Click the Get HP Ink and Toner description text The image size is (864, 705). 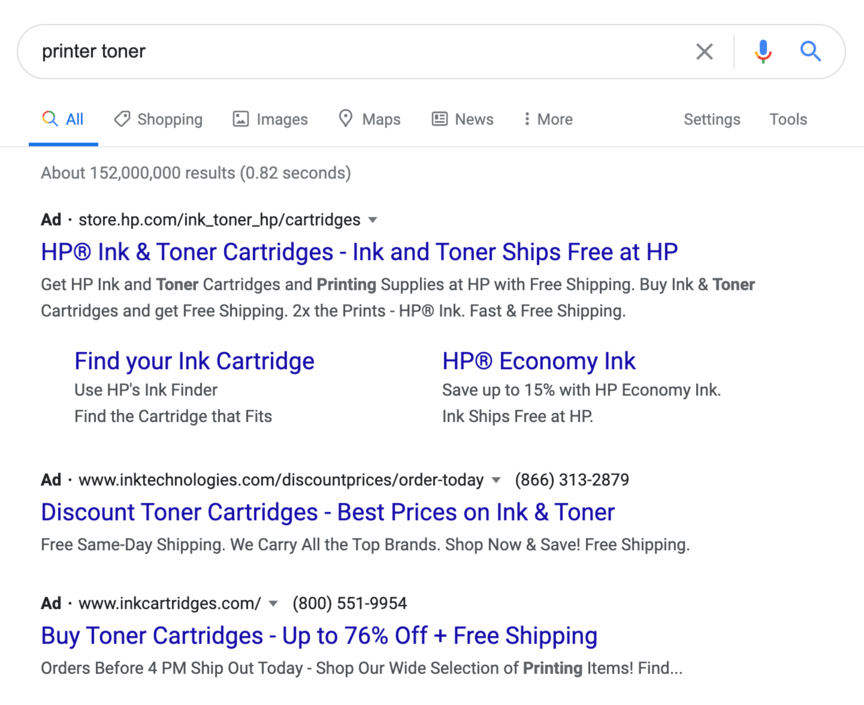398,298
